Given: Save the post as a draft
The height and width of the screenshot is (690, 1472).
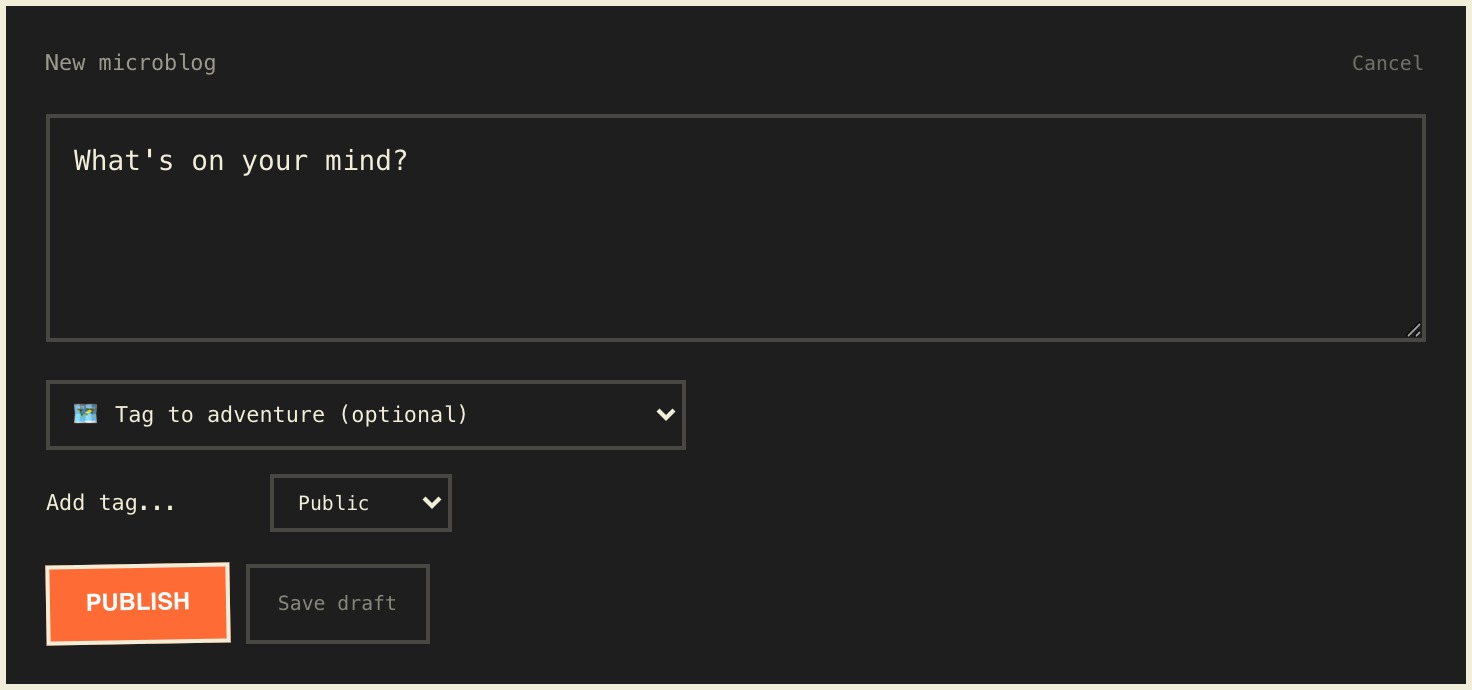Looking at the screenshot, I should [337, 603].
